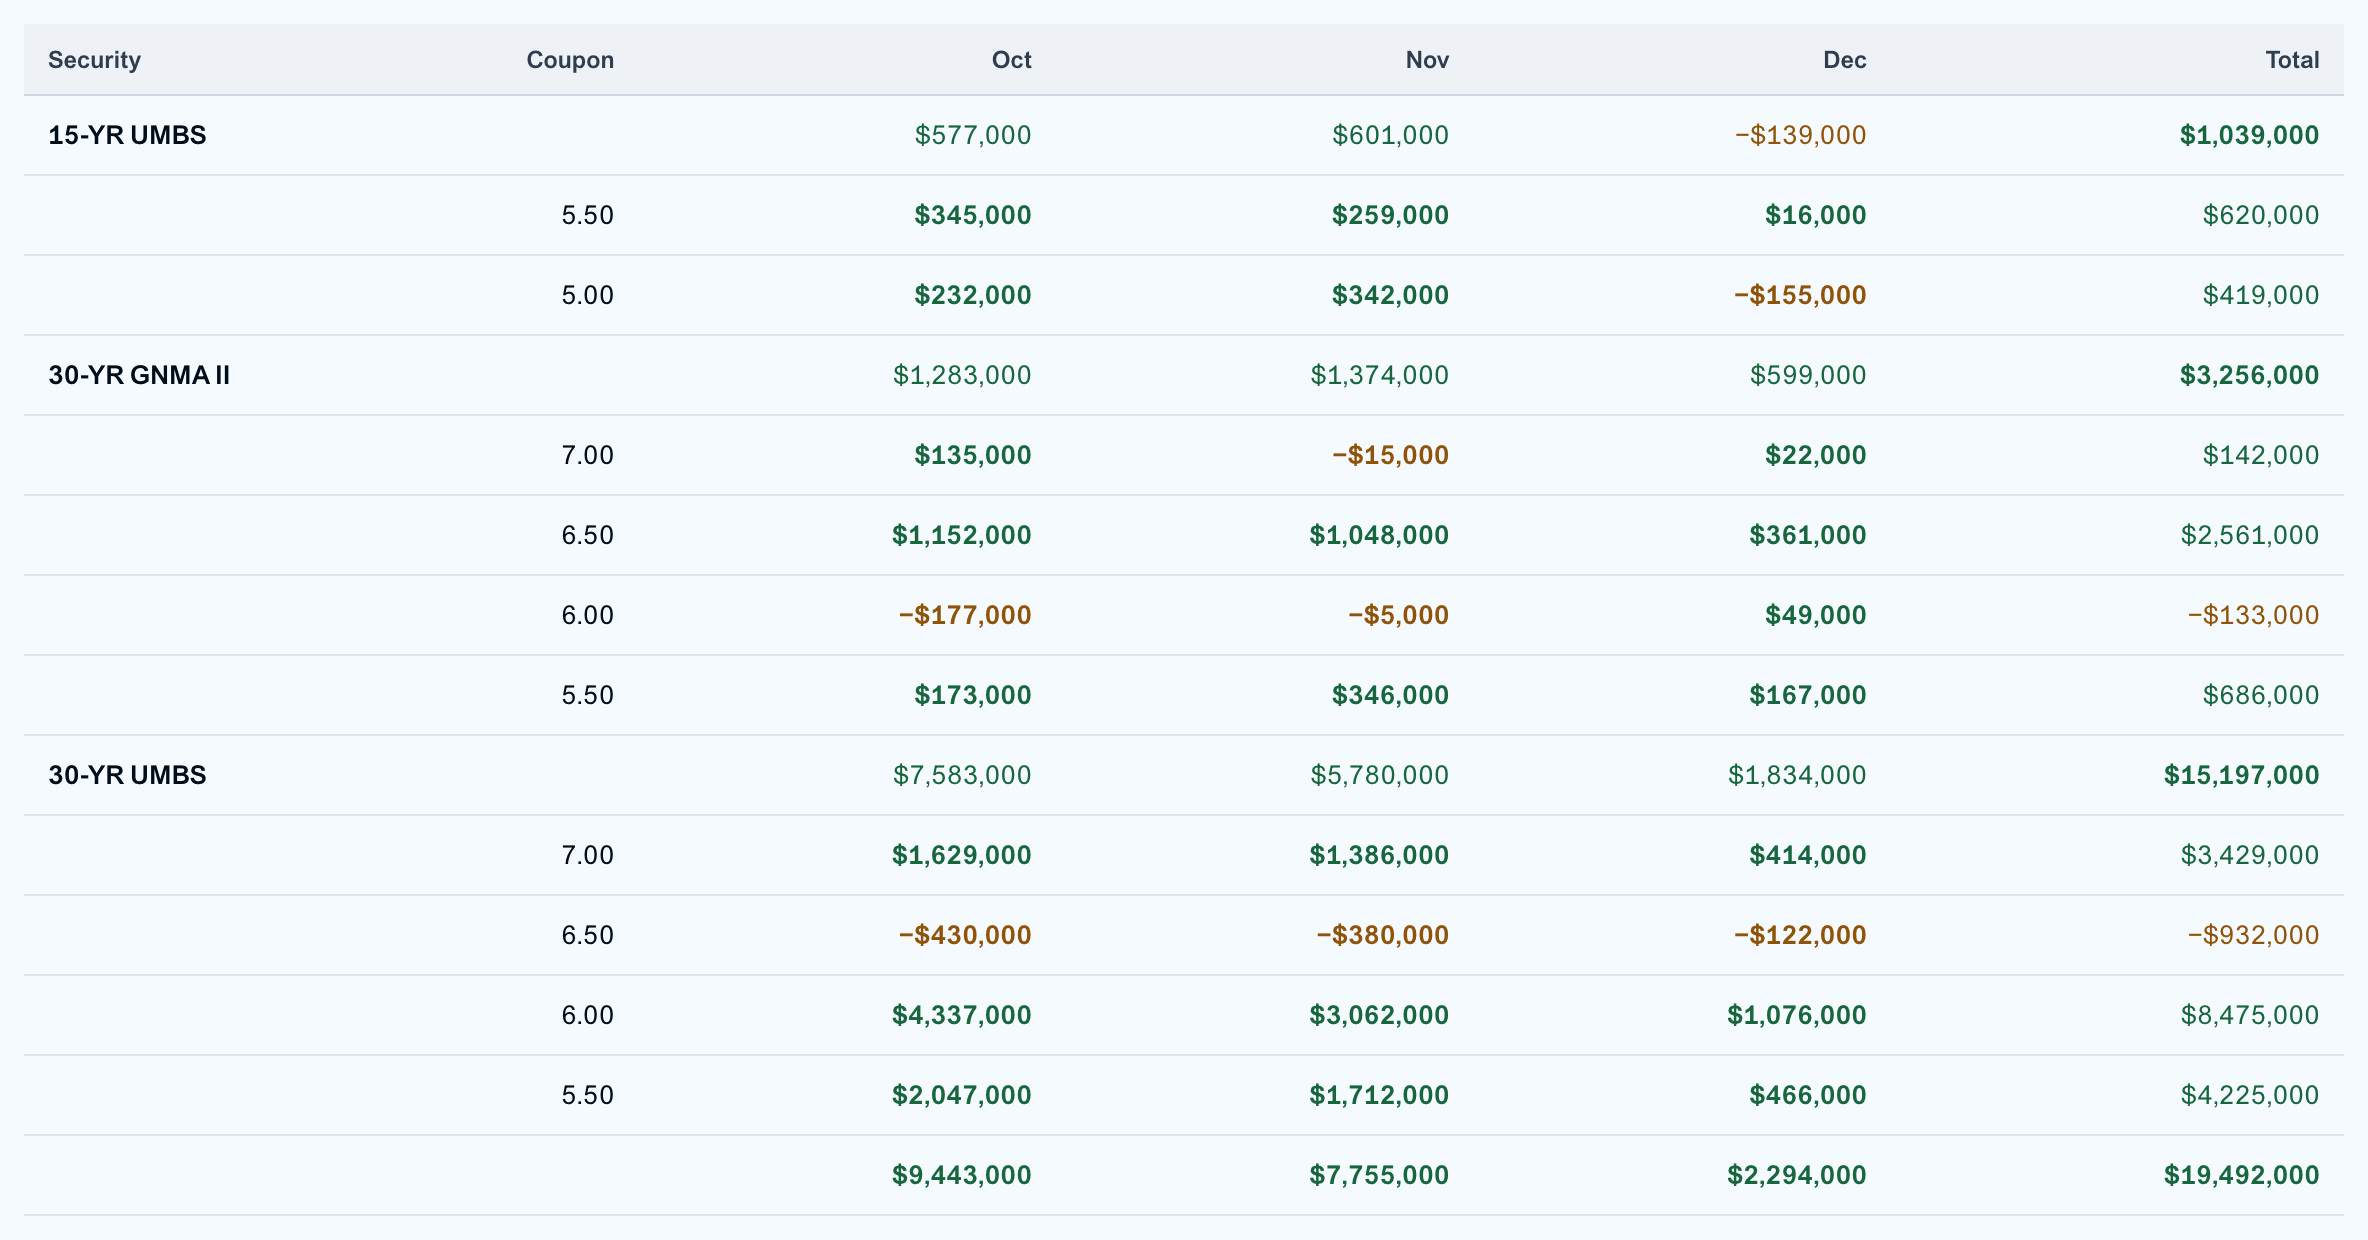Click the $3,062,000 Nov cell
2368x1240 pixels.
coord(1379,1015)
